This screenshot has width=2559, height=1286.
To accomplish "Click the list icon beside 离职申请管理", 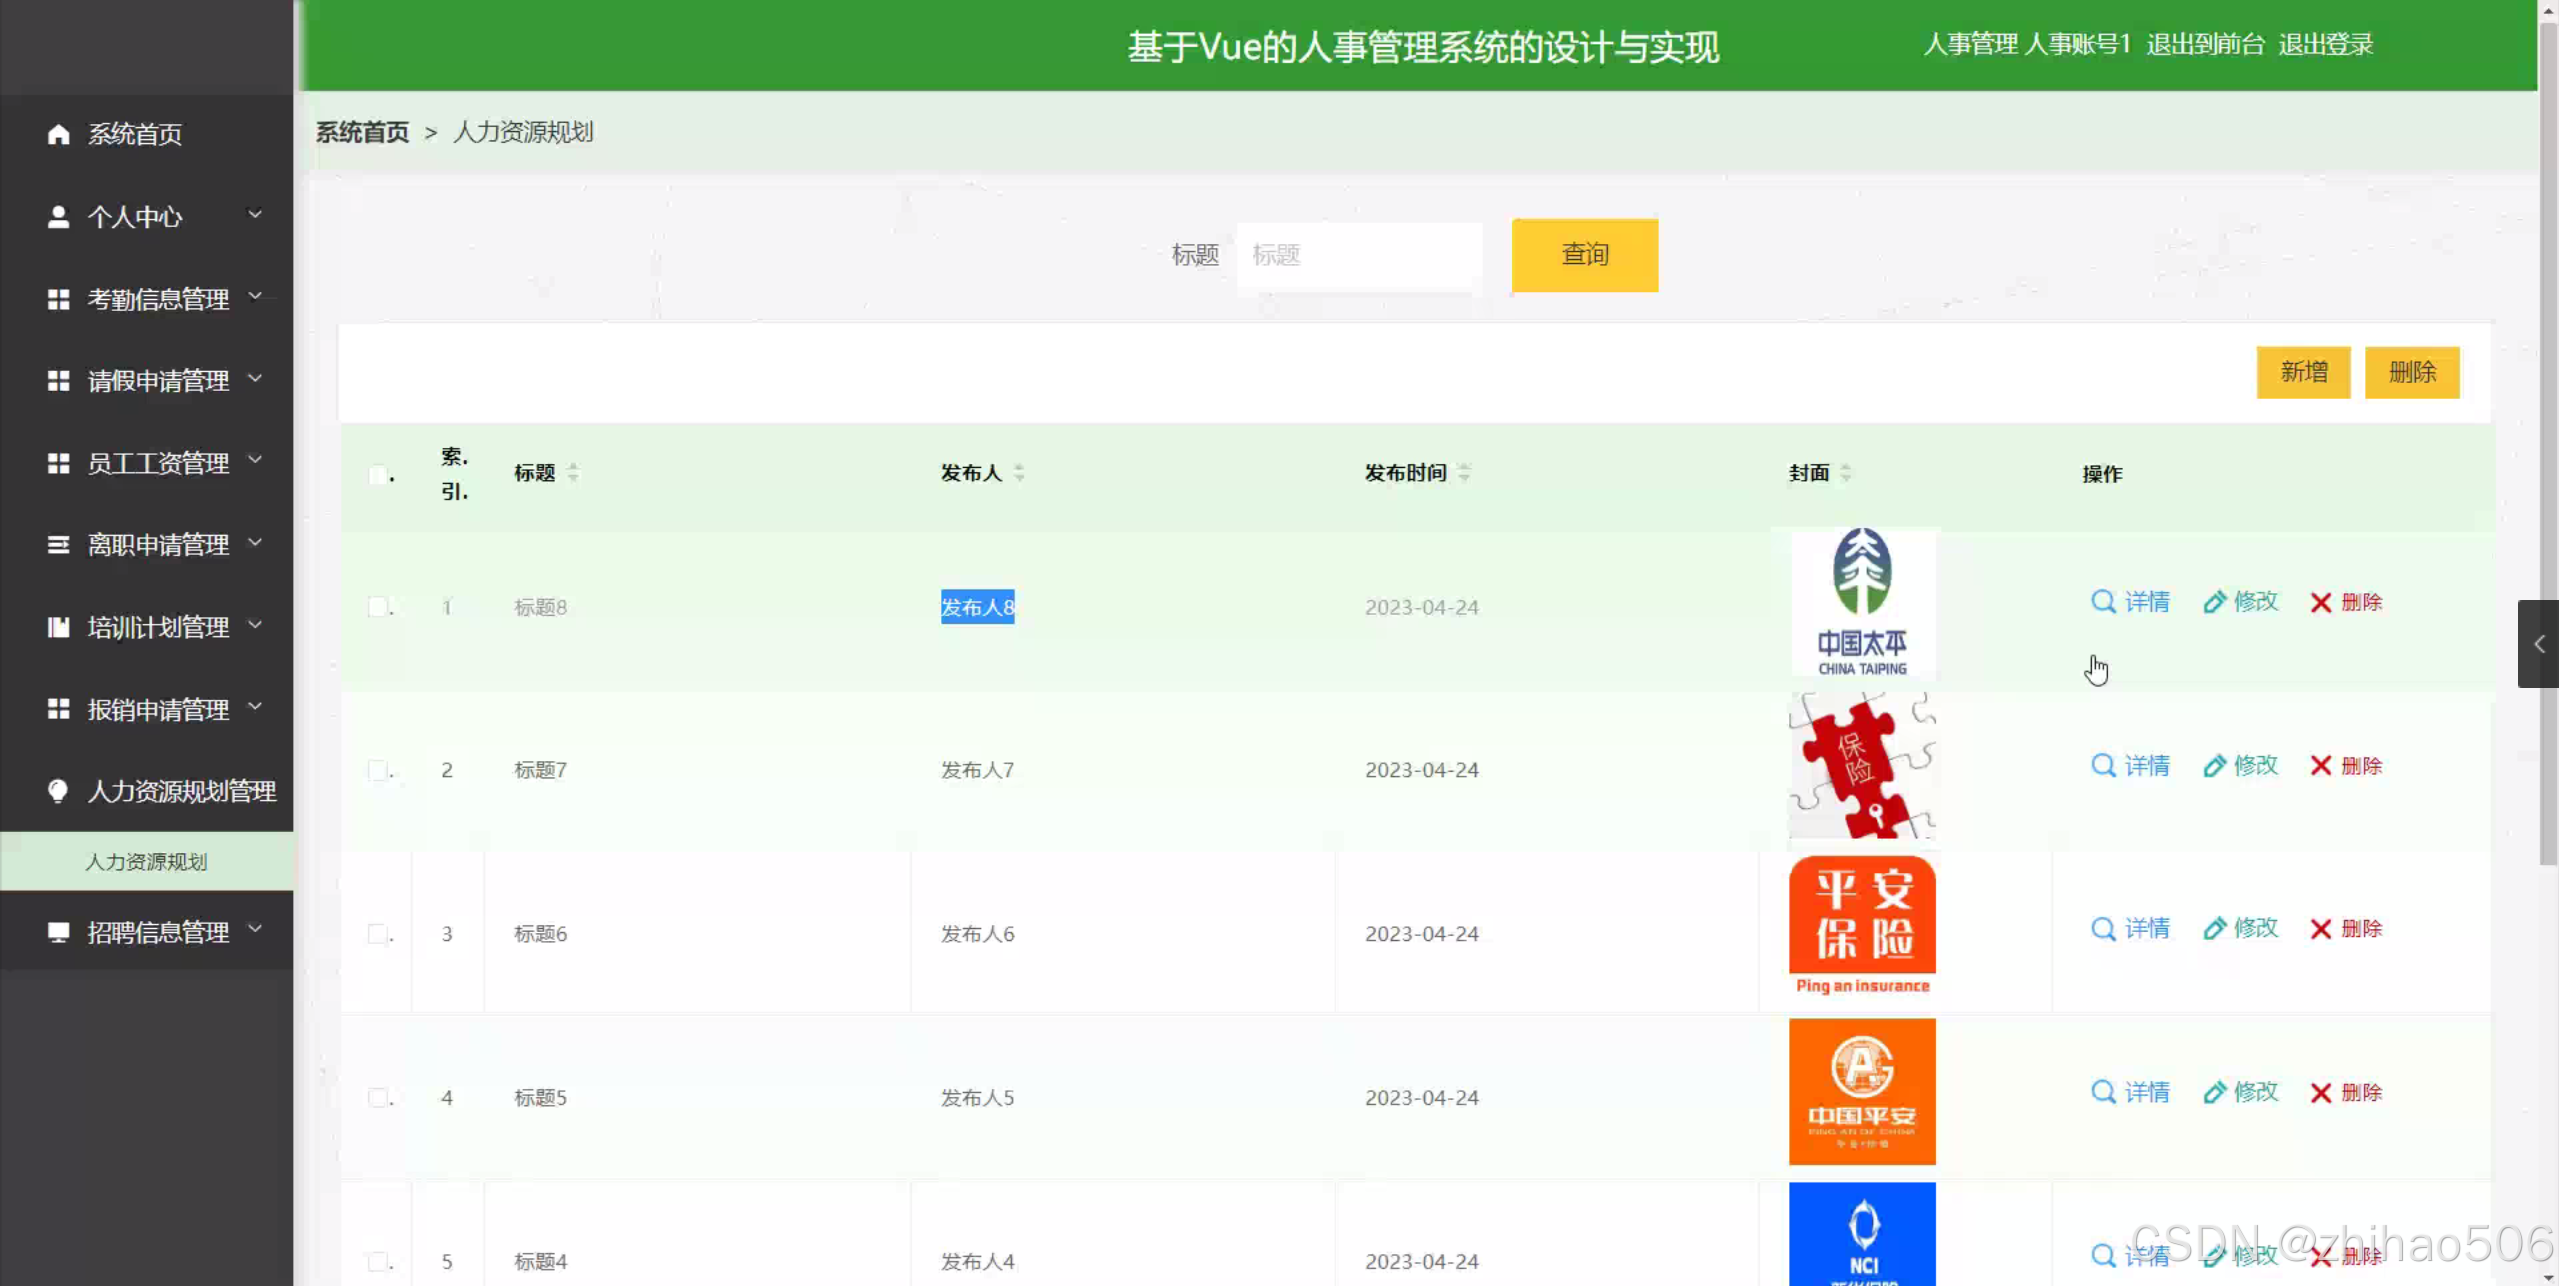I will [57, 544].
